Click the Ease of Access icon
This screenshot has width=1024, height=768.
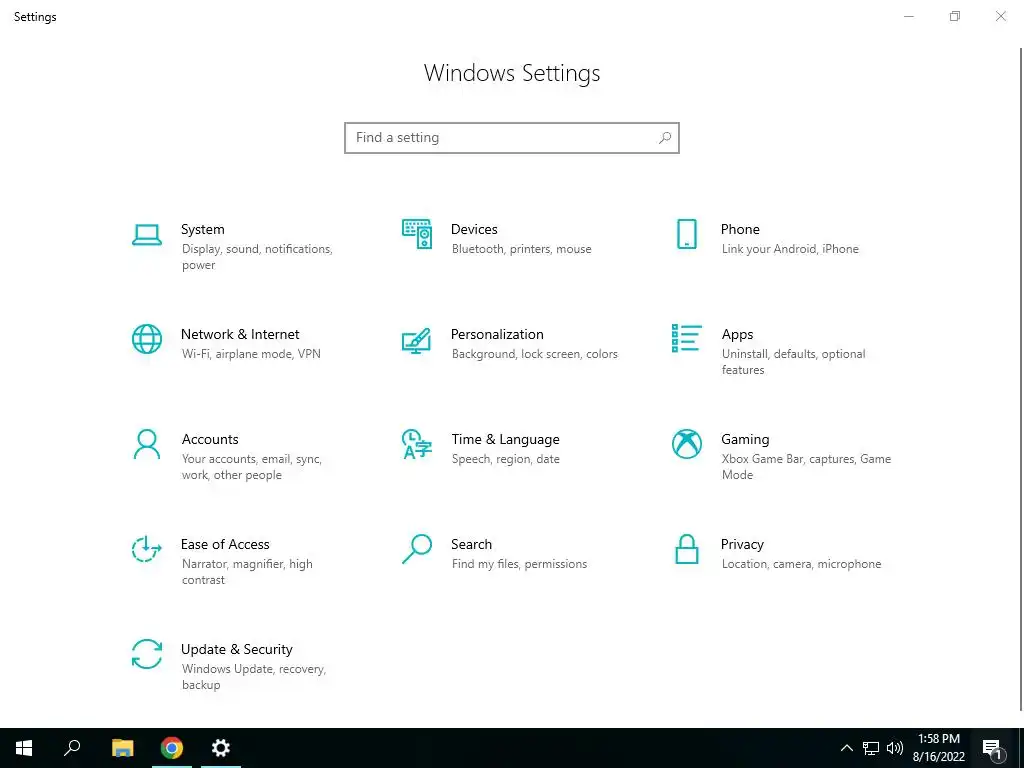[x=146, y=549]
